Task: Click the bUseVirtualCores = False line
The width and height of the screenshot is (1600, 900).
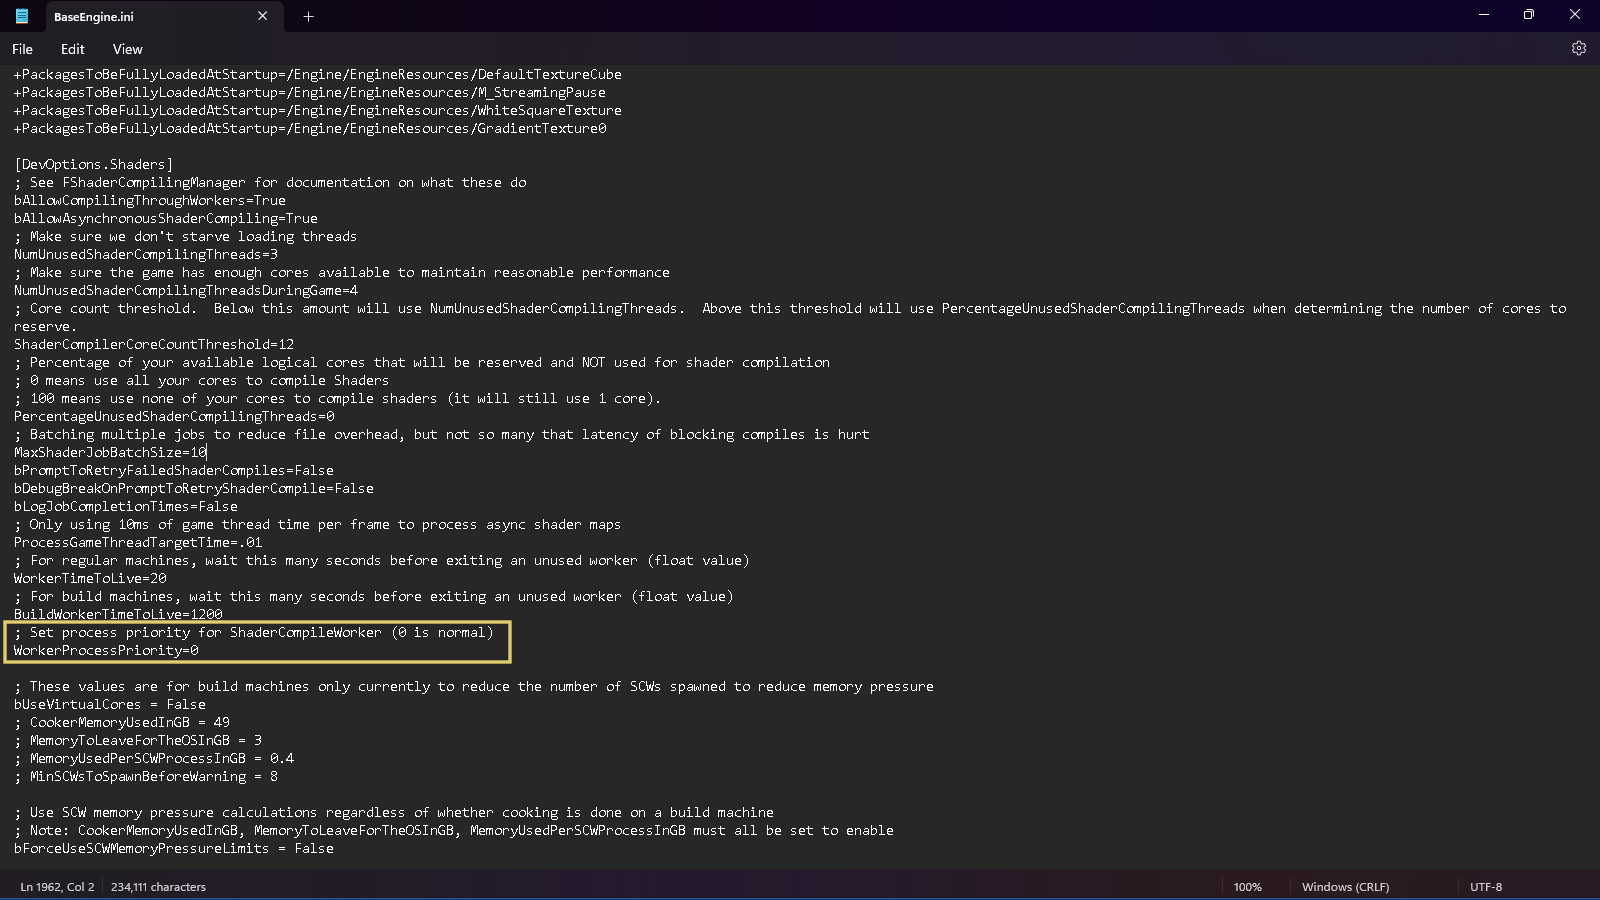Action: [110, 704]
